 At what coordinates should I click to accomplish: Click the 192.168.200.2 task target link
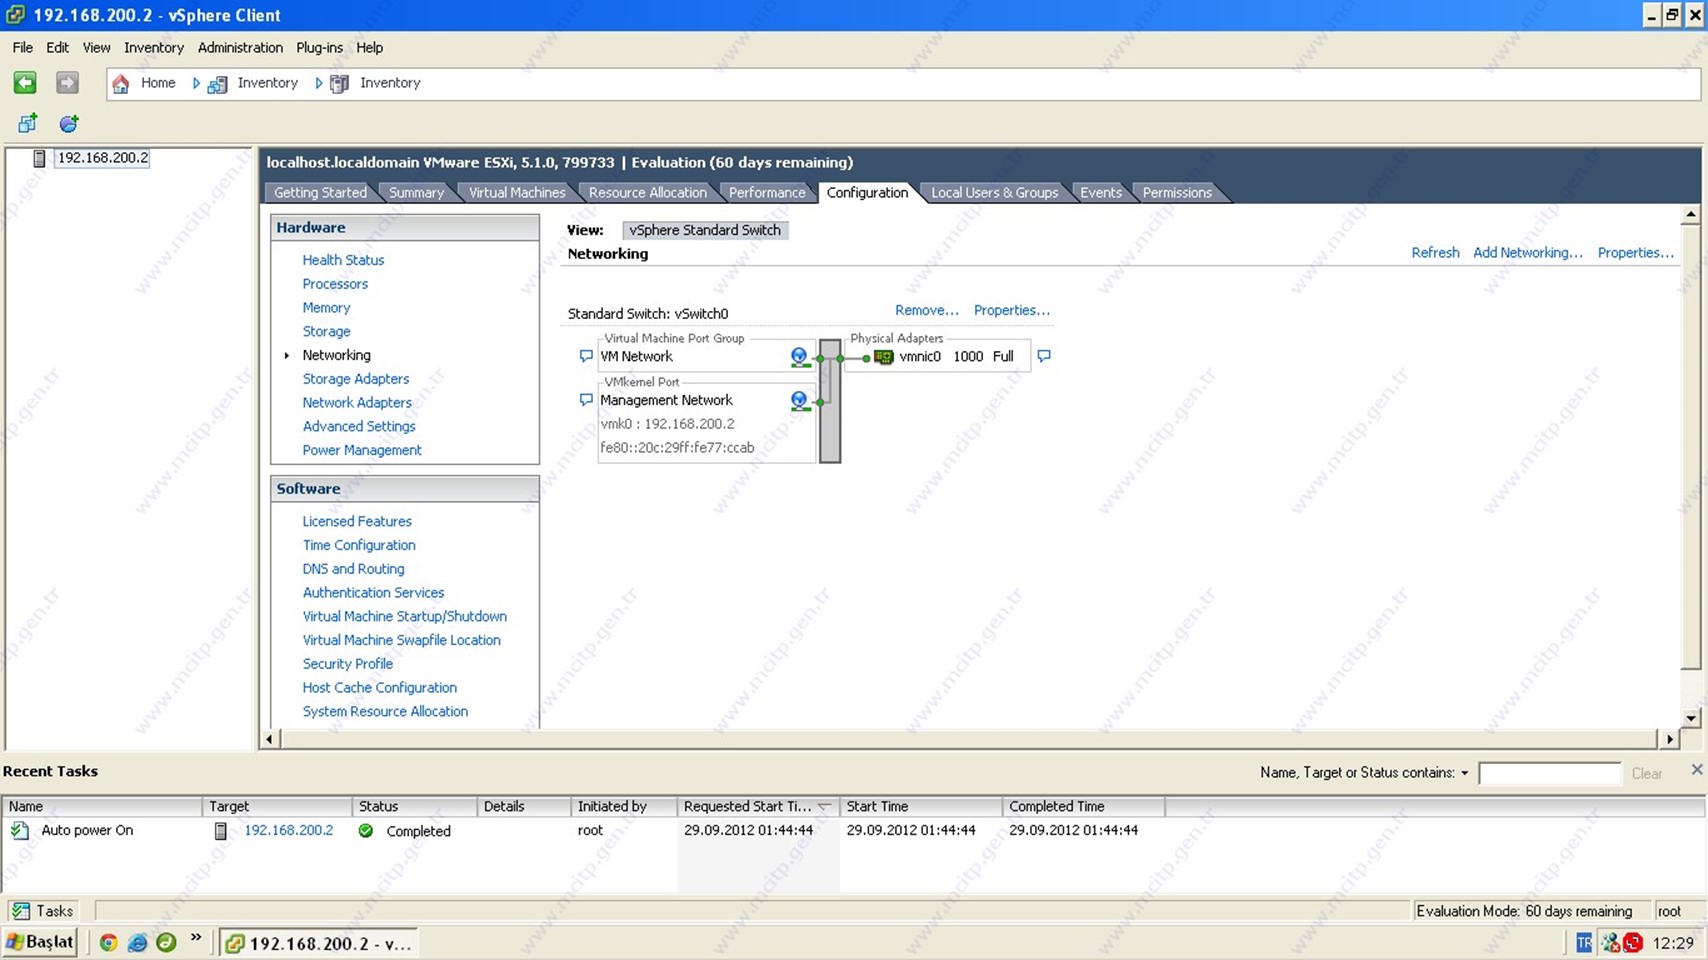click(x=289, y=830)
